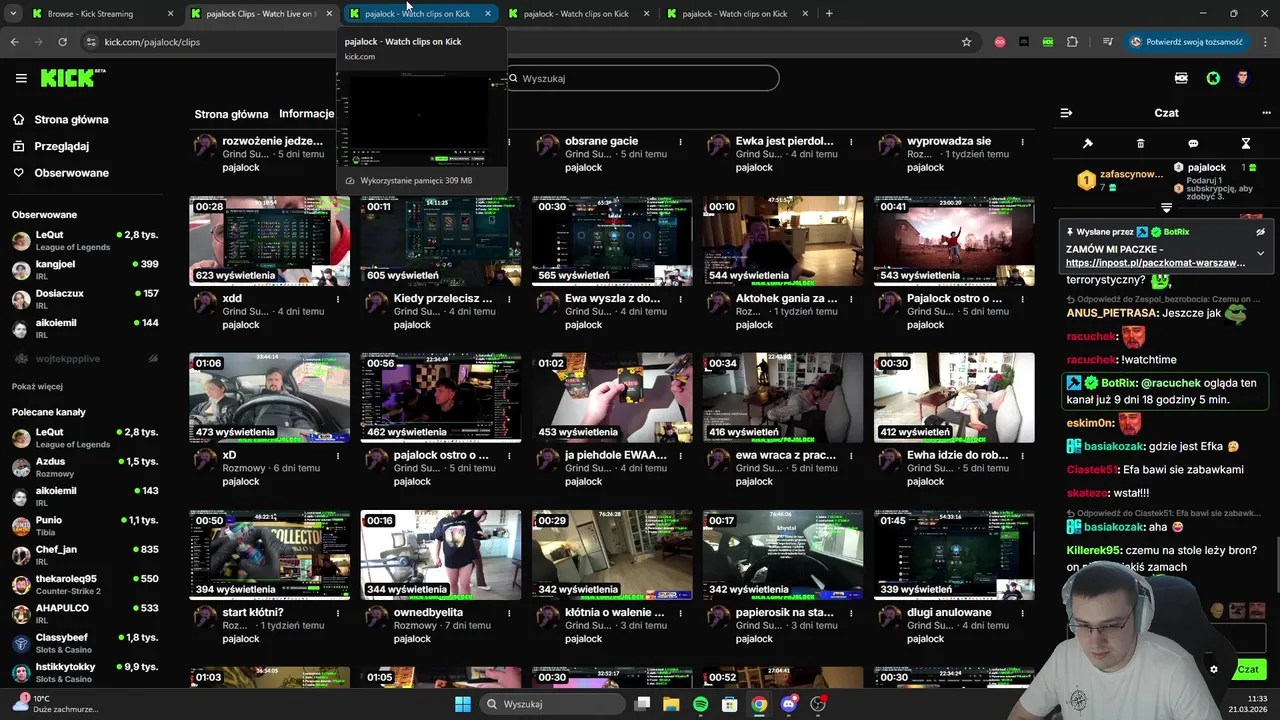The image size is (1280, 720).
Task: Open the OBS icon on the taskbar
Action: coord(819,704)
